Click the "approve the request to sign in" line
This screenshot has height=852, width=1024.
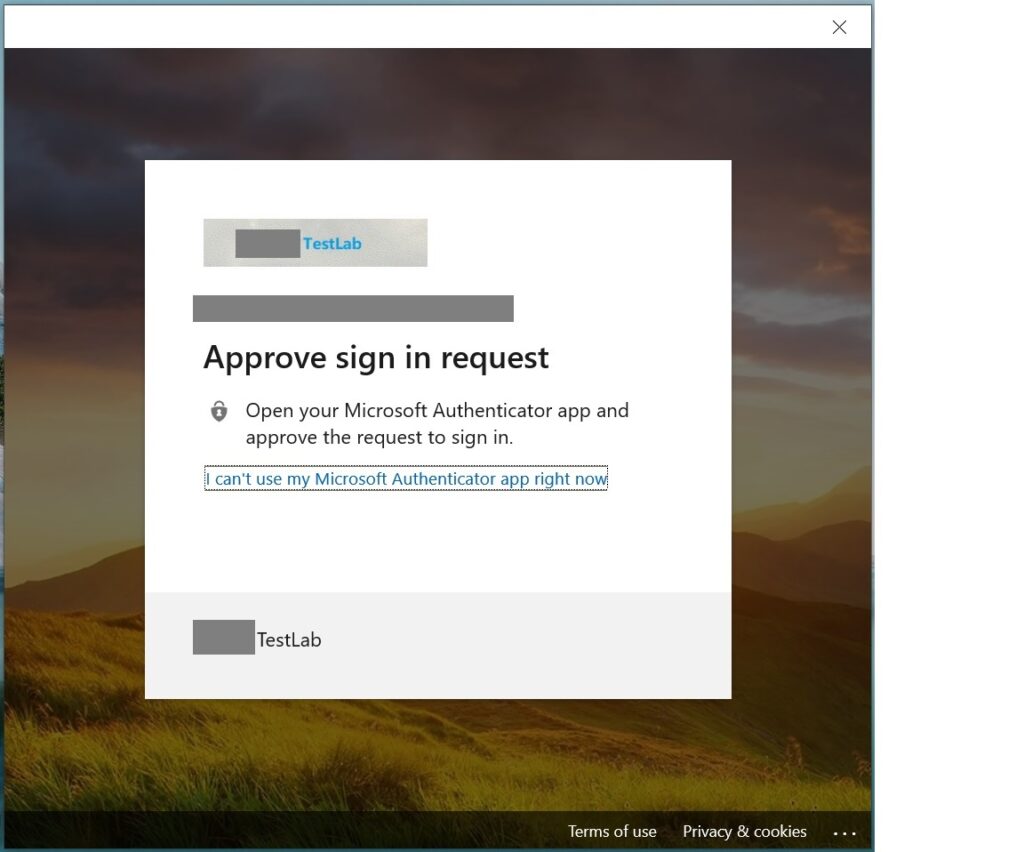pyautogui.click(x=379, y=438)
